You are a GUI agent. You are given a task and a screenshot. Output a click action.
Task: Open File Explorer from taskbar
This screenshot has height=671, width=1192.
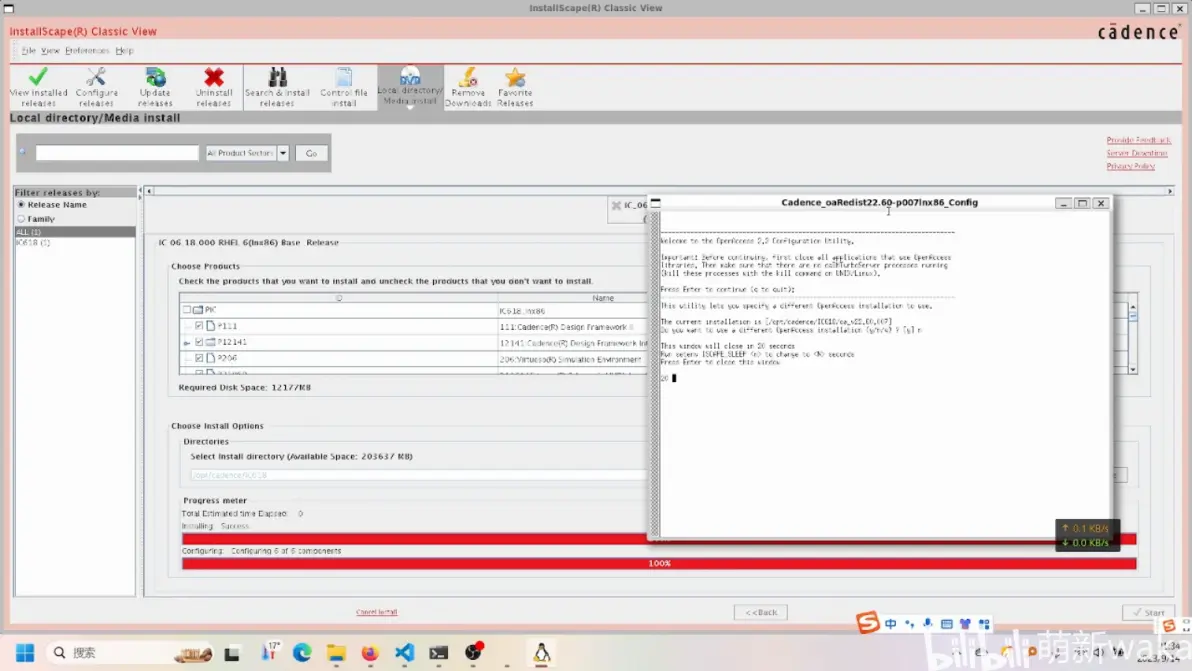click(336, 653)
